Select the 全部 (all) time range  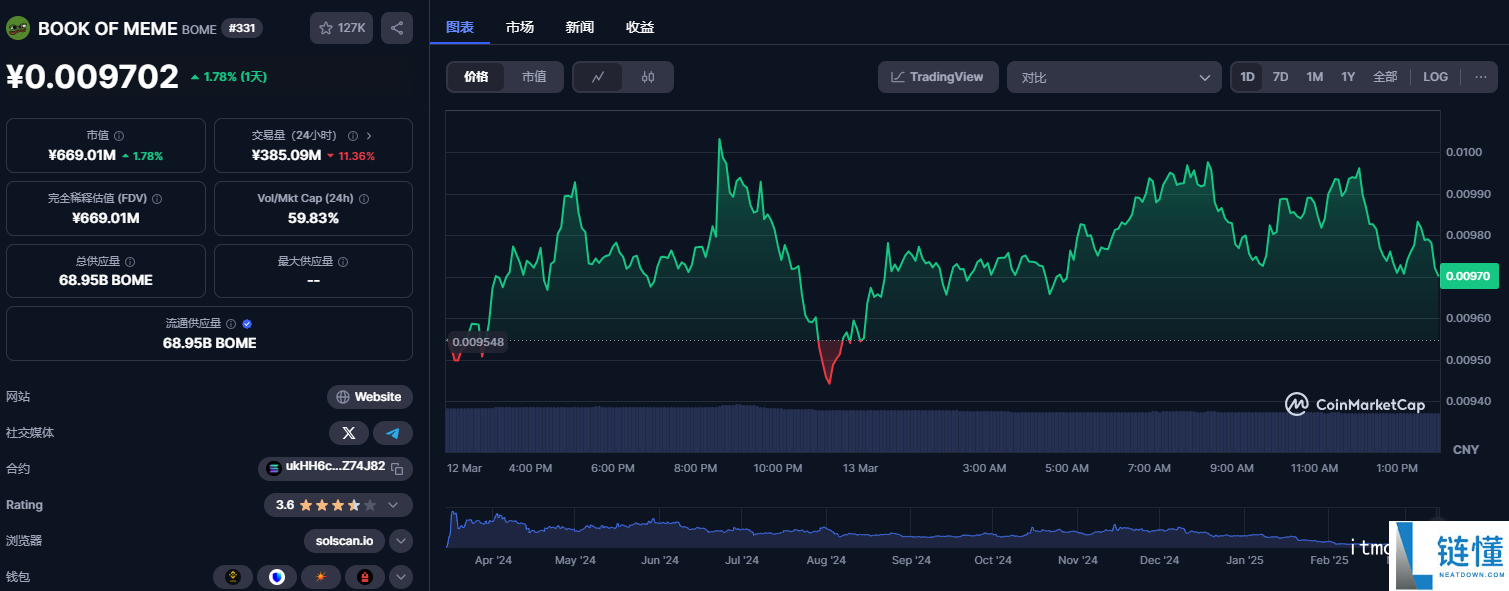coord(1385,77)
